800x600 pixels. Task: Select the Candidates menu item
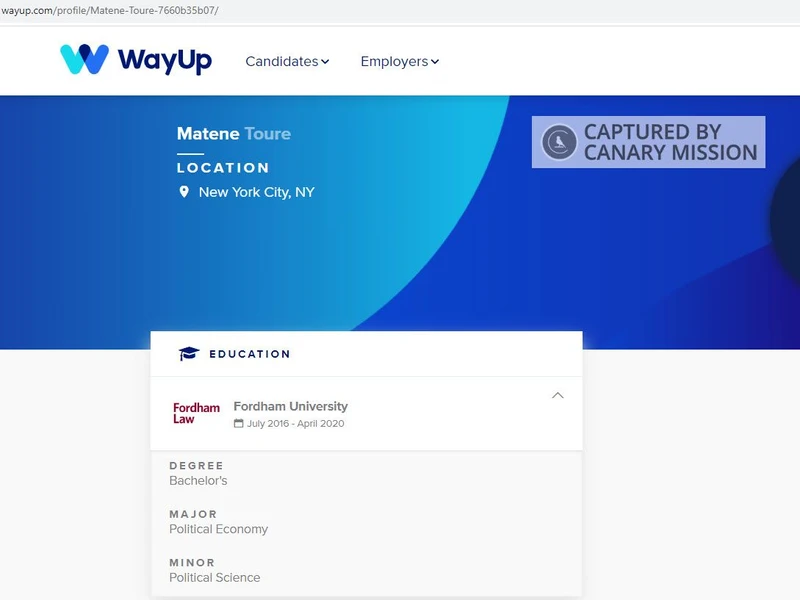coord(284,61)
